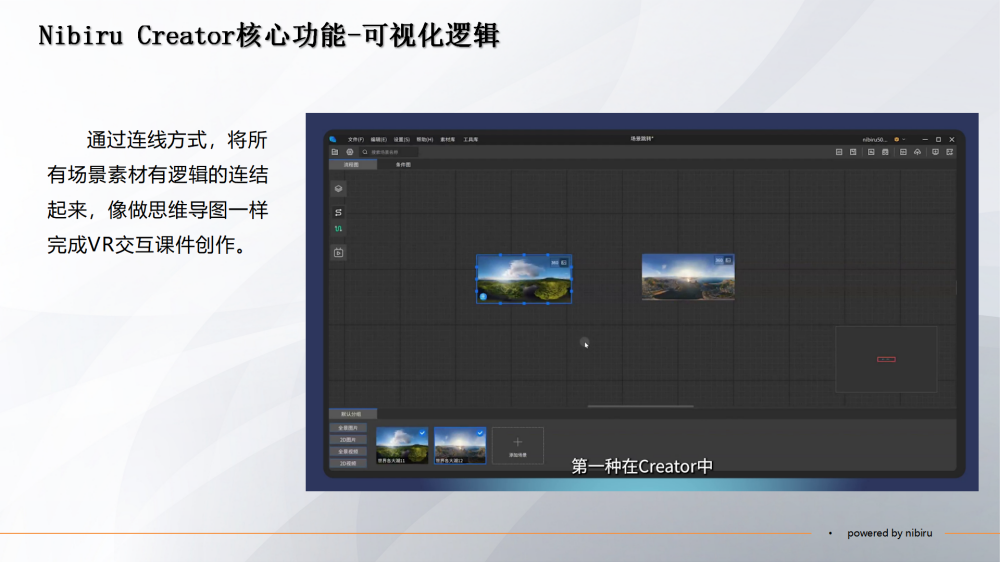Filter by 2D视频 category

[x=348, y=464]
